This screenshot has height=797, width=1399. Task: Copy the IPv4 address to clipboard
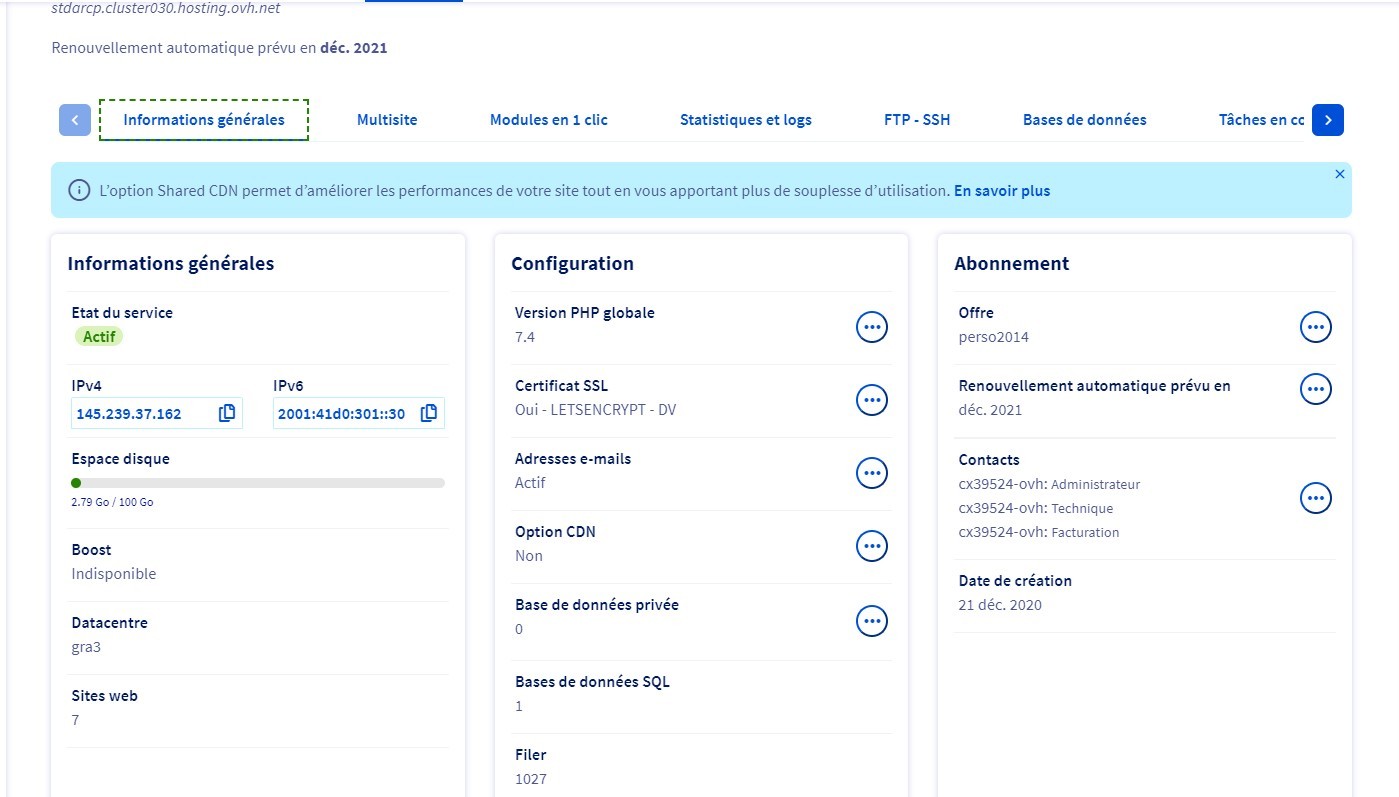pyautogui.click(x=227, y=413)
